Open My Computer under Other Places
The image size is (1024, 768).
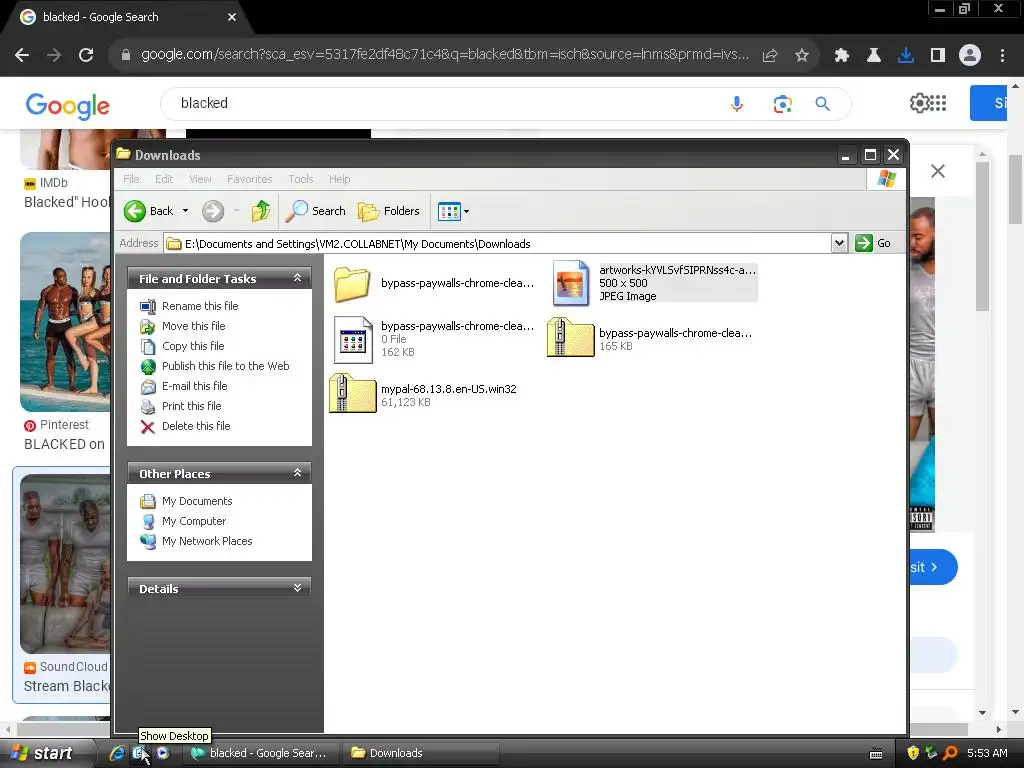click(x=193, y=521)
